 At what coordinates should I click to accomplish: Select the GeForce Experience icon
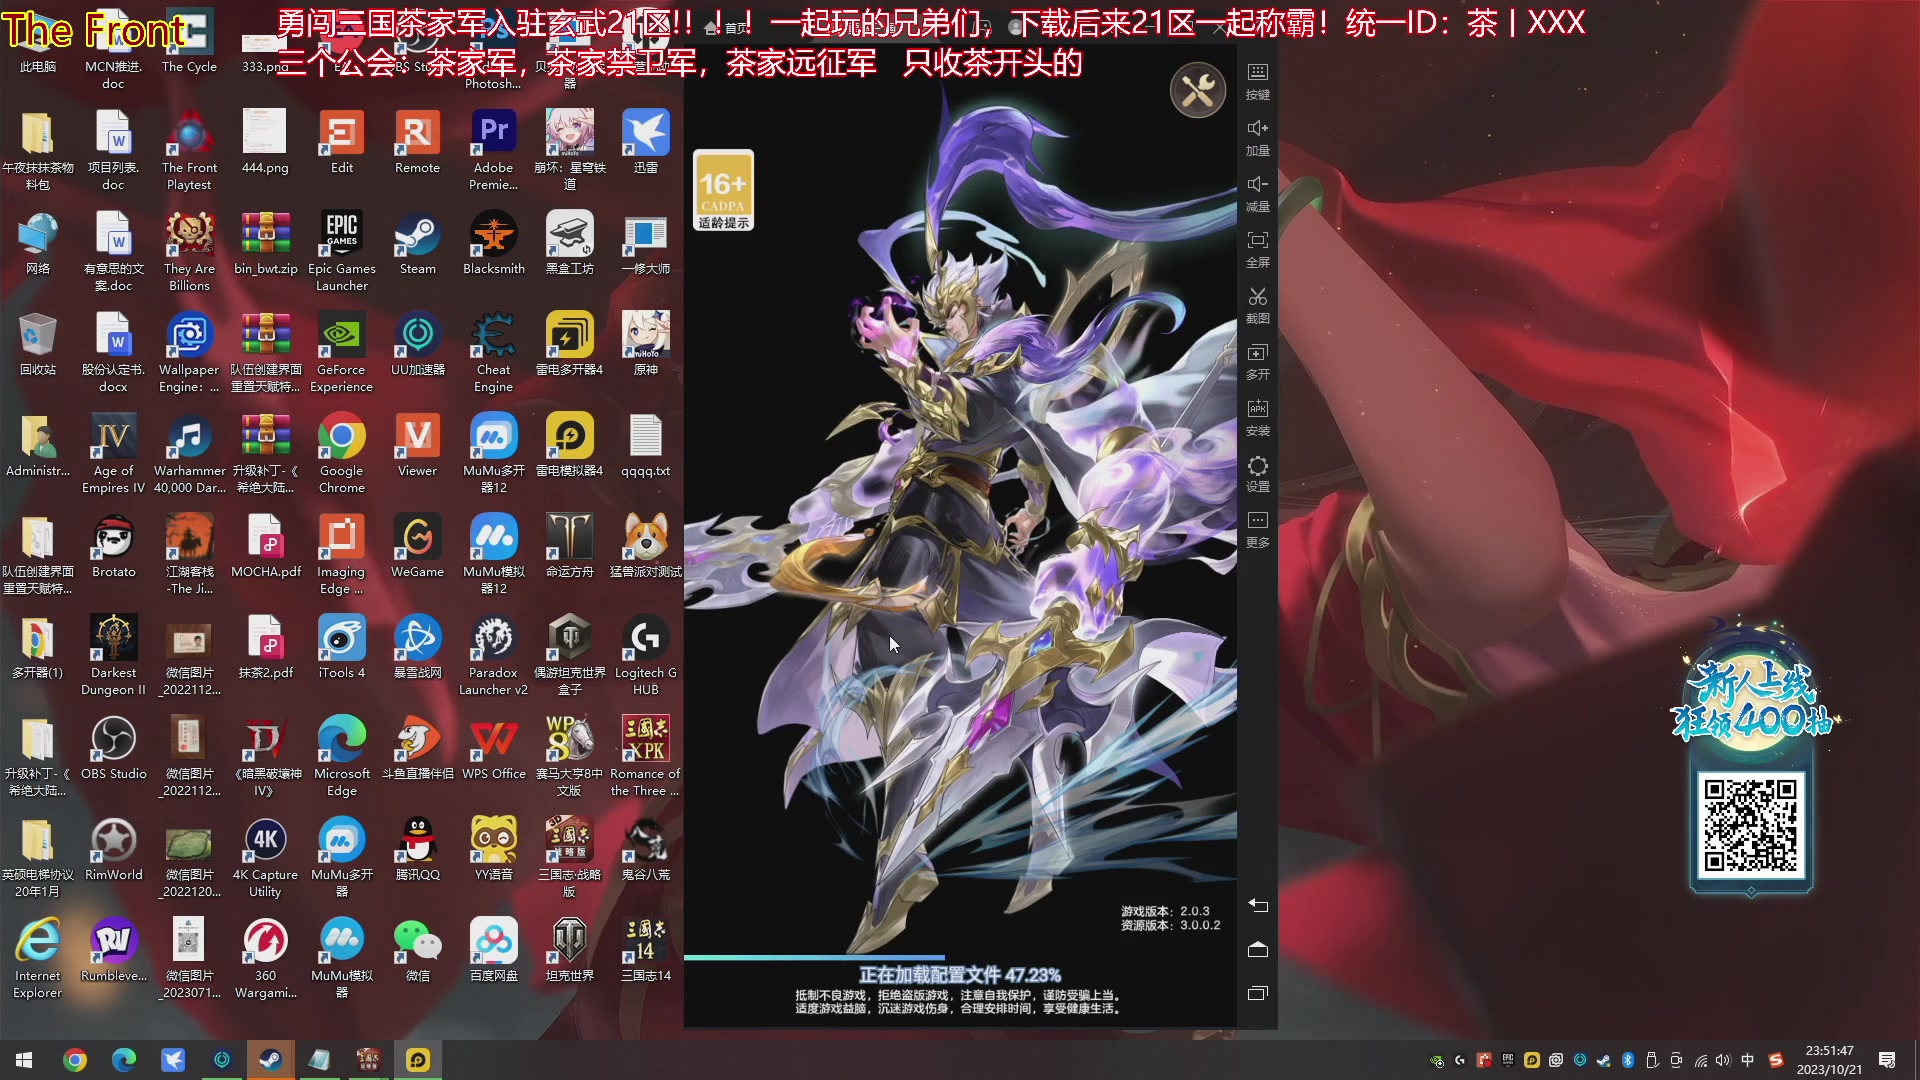342,352
